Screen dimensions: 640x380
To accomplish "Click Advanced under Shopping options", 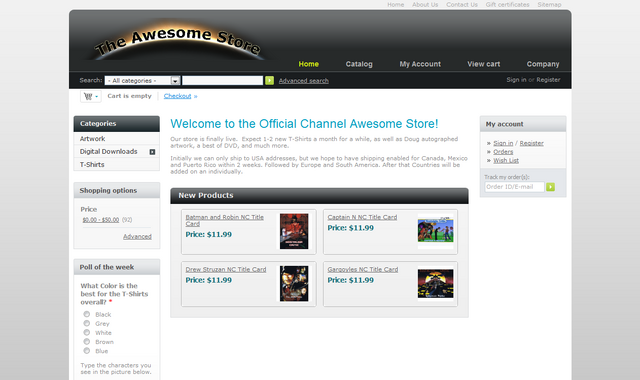I will tap(137, 236).
